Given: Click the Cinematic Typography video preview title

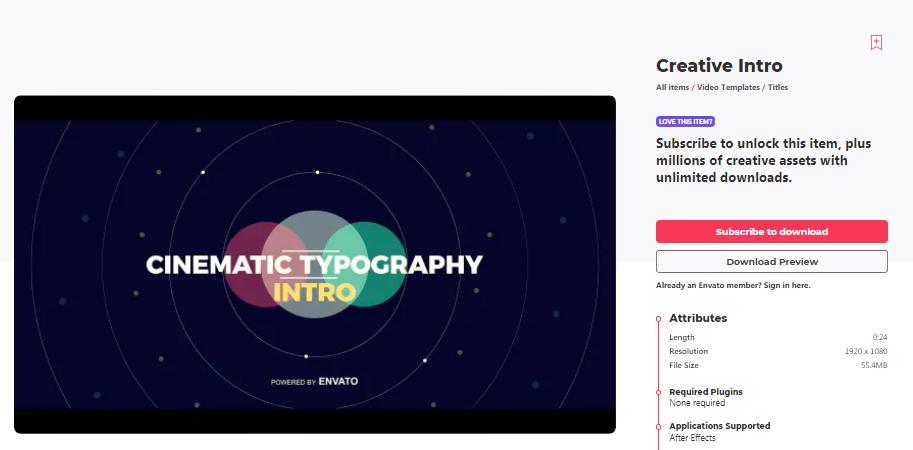Looking at the screenshot, I should click(314, 265).
